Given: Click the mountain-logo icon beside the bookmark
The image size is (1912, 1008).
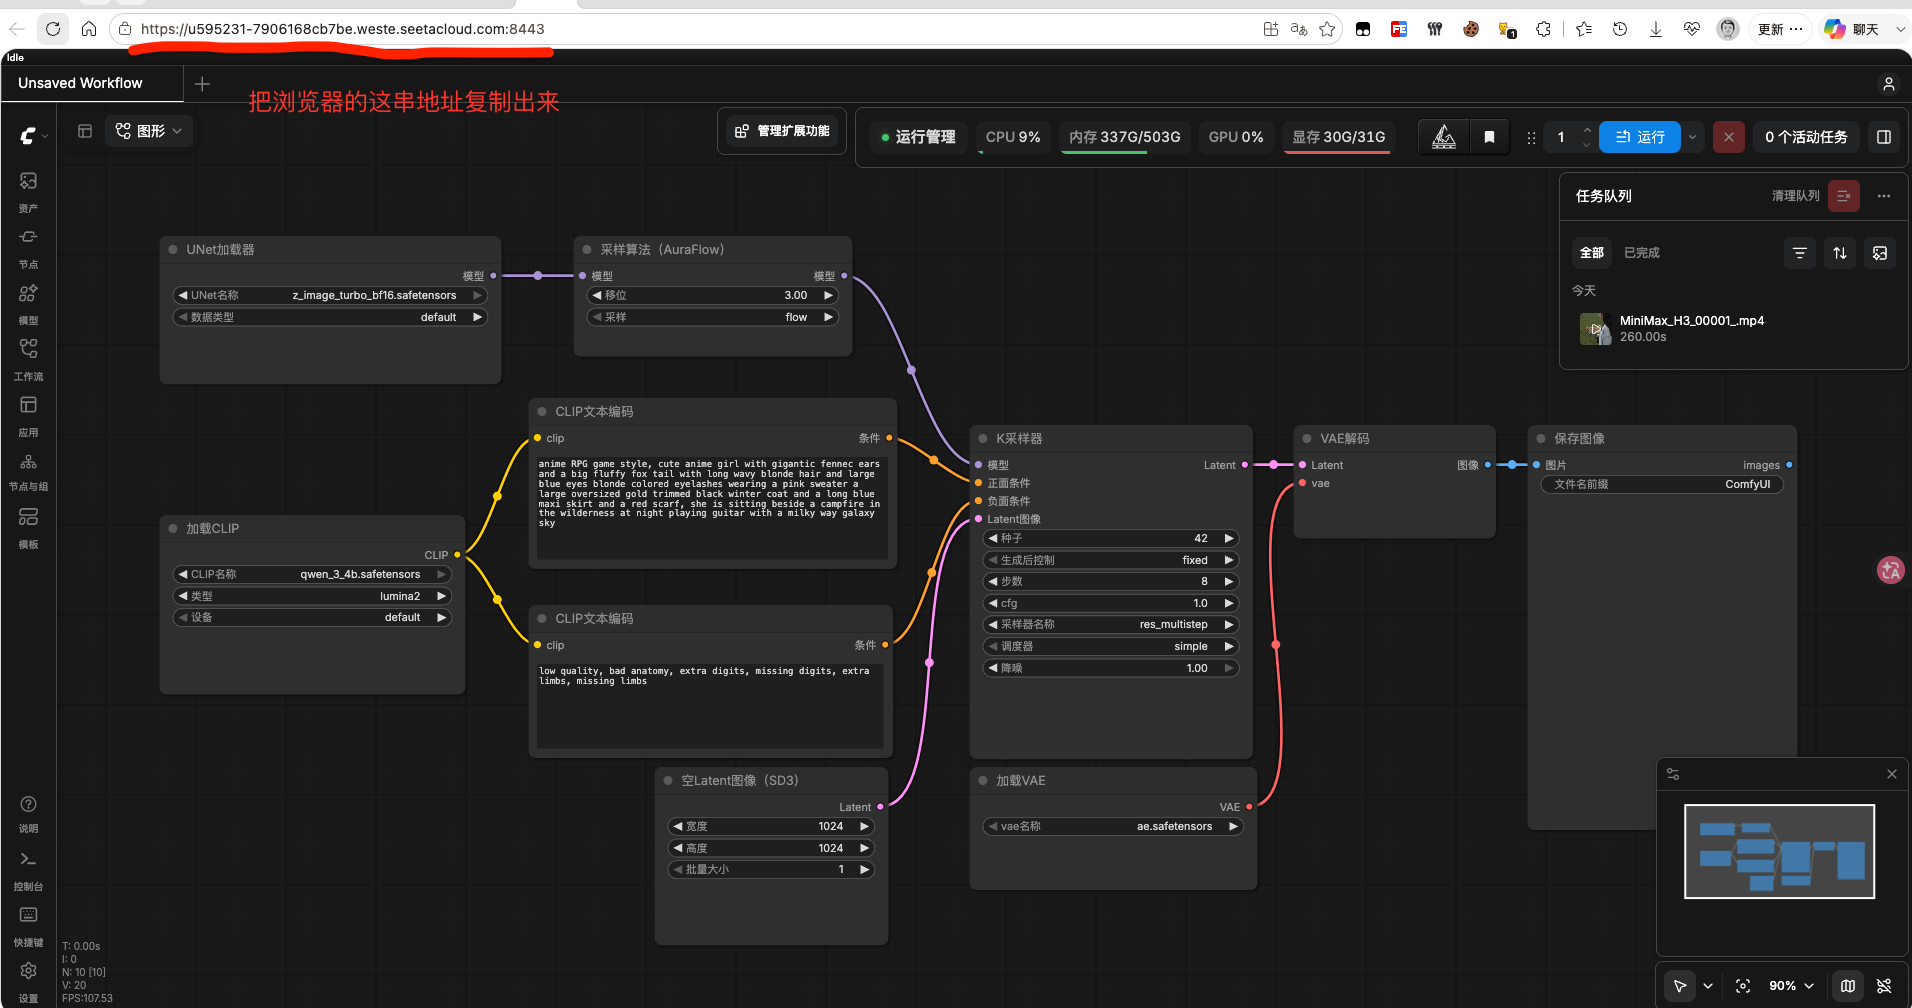Looking at the screenshot, I should (1444, 137).
